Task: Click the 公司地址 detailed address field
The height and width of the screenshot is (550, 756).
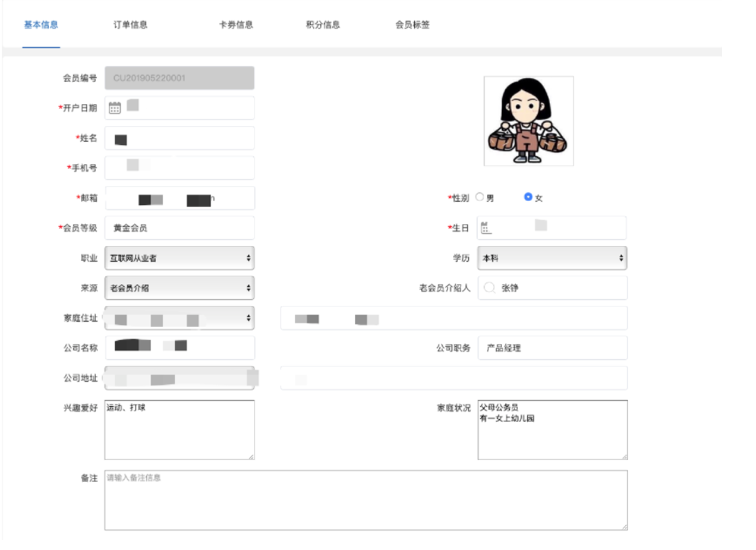Action: pos(454,378)
